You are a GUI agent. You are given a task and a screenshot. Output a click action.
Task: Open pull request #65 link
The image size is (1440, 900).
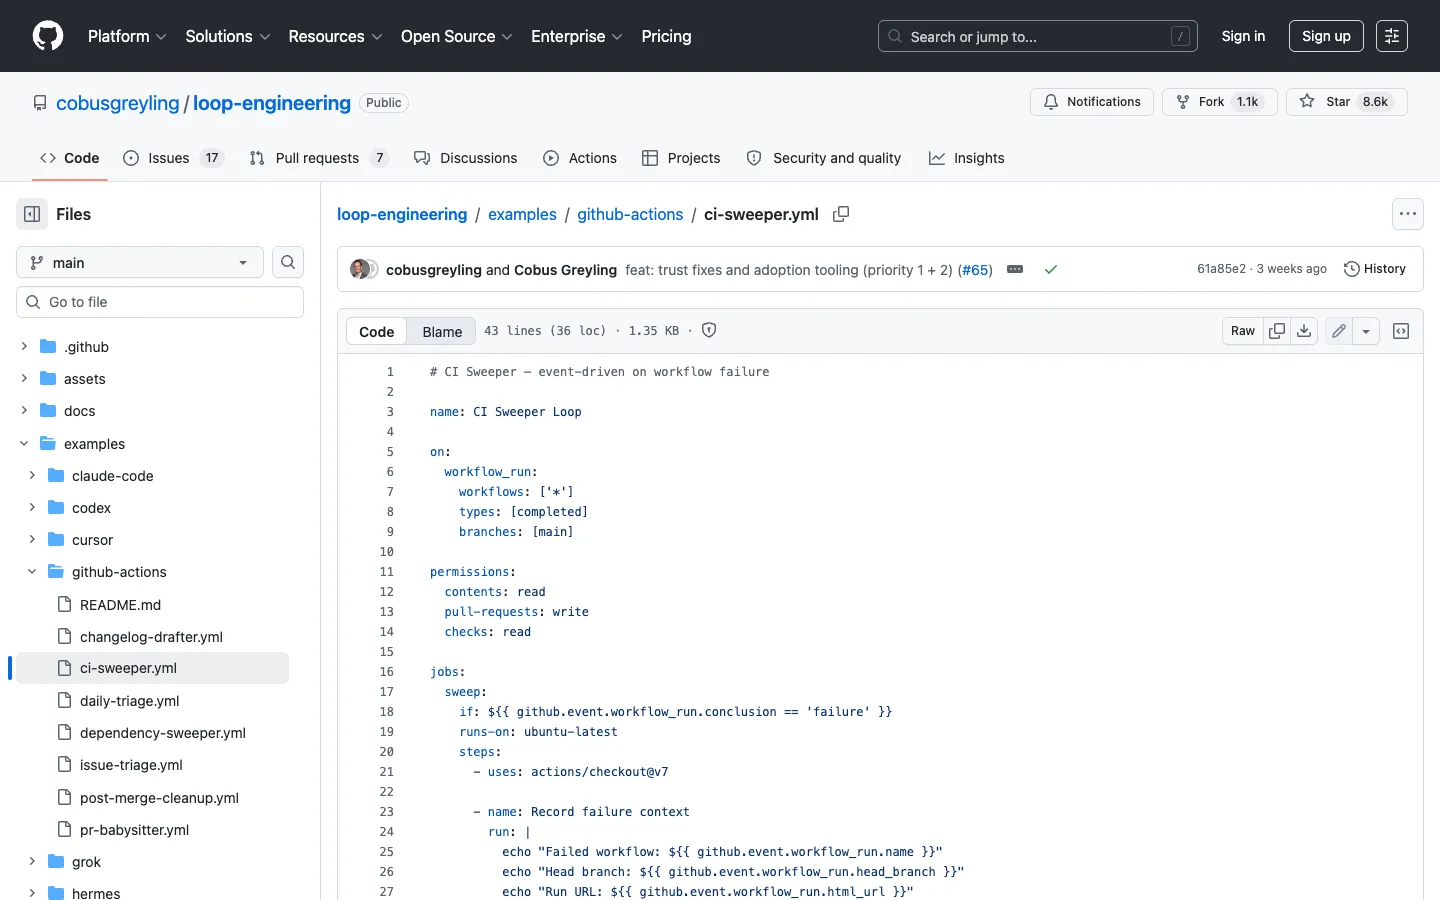976,270
